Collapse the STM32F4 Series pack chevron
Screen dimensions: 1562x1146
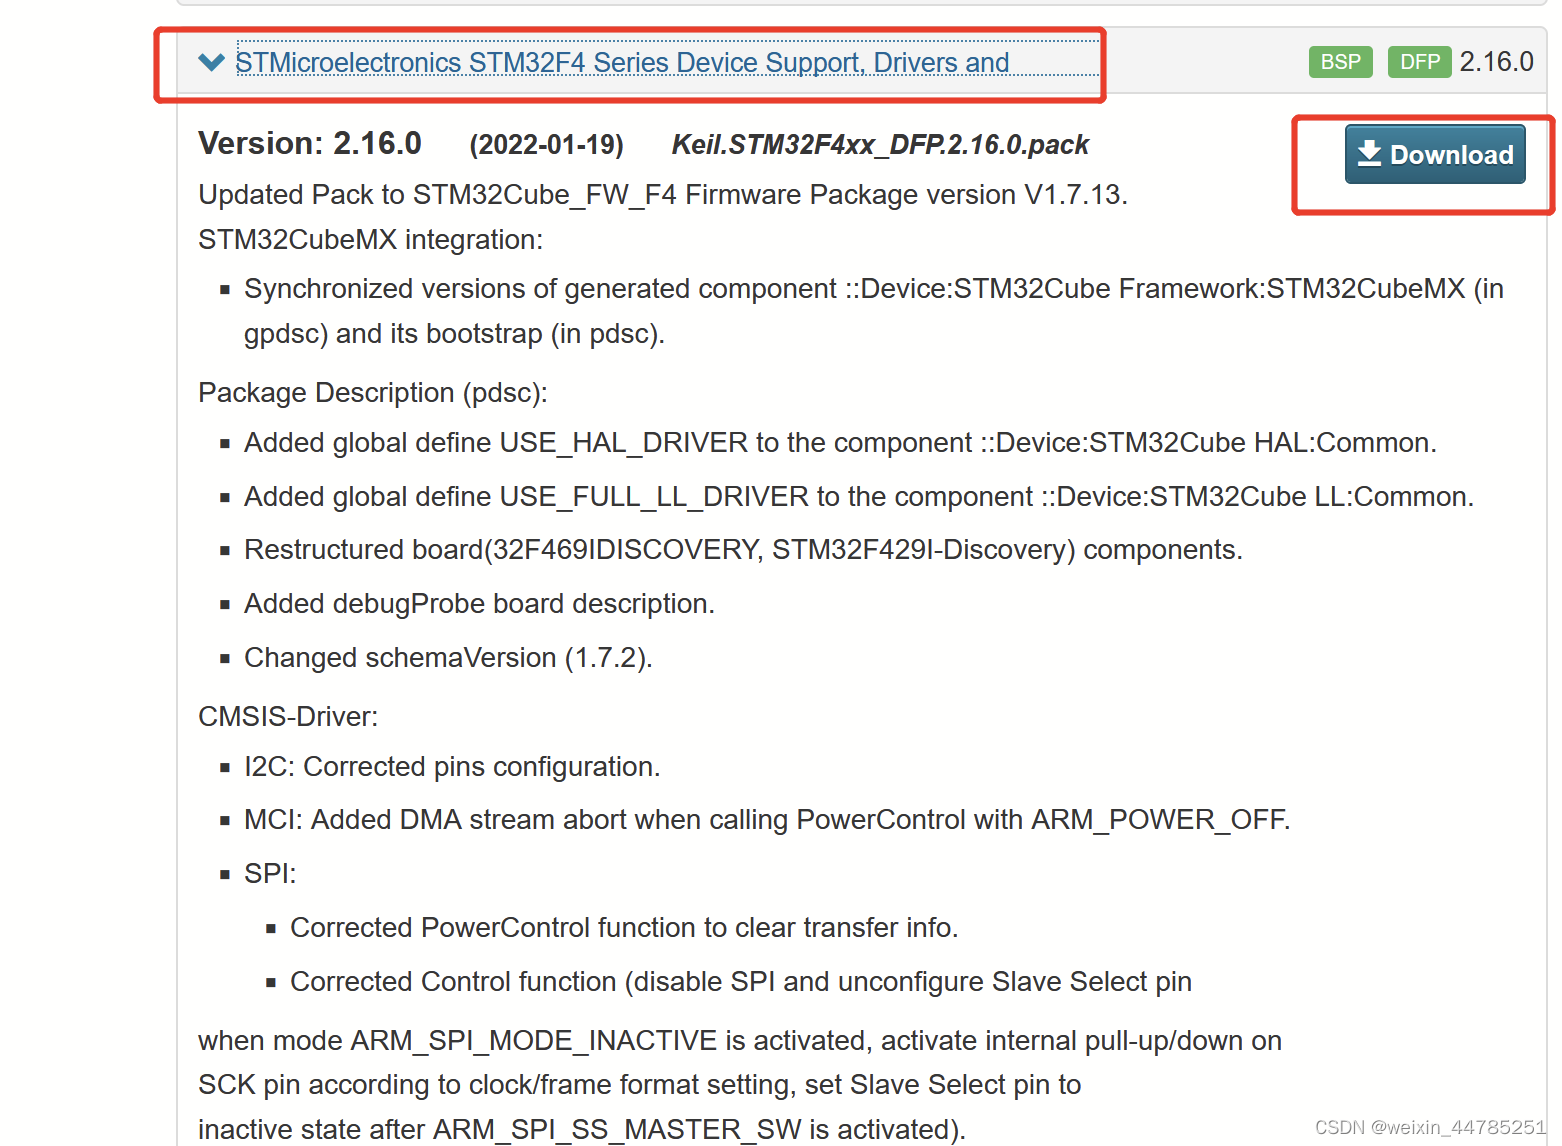[211, 63]
